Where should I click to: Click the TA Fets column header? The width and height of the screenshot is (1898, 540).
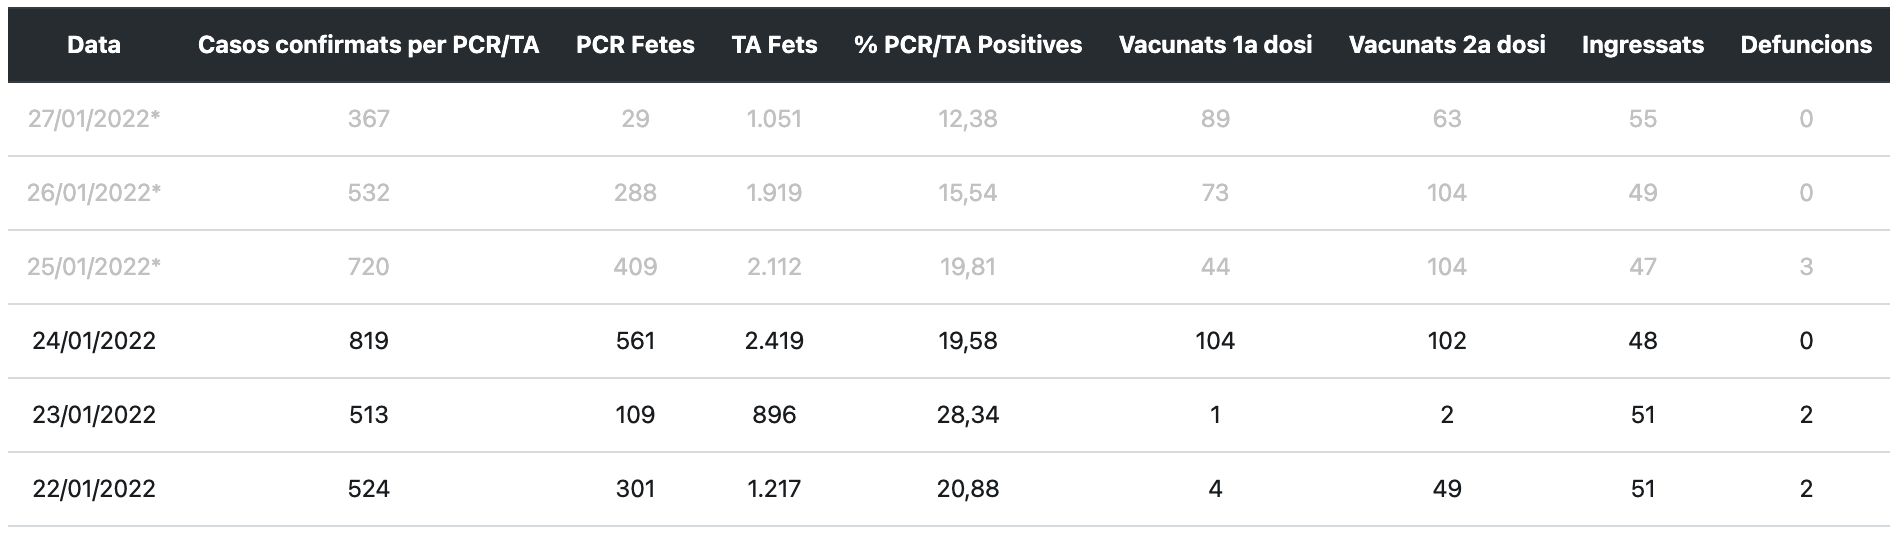(774, 45)
